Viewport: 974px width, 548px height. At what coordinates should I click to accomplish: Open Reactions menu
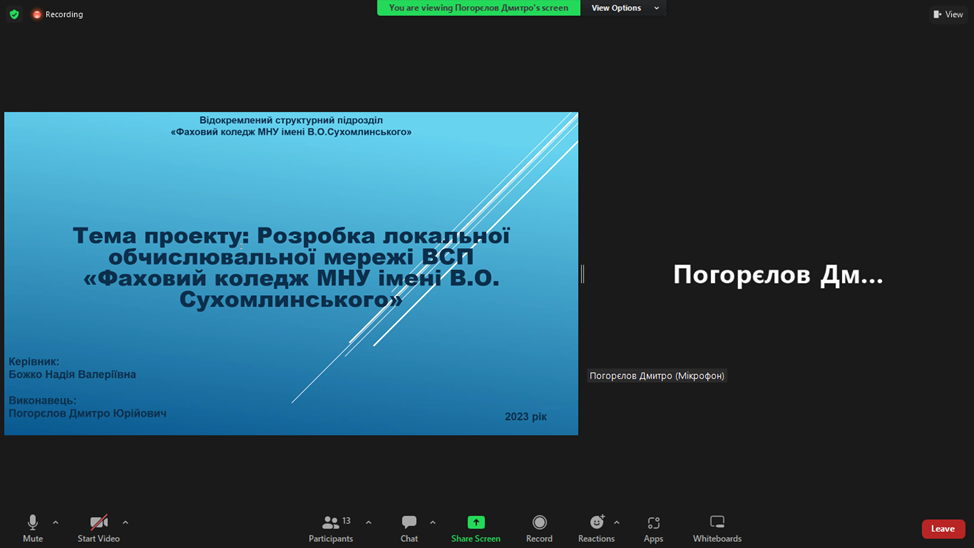point(596,529)
